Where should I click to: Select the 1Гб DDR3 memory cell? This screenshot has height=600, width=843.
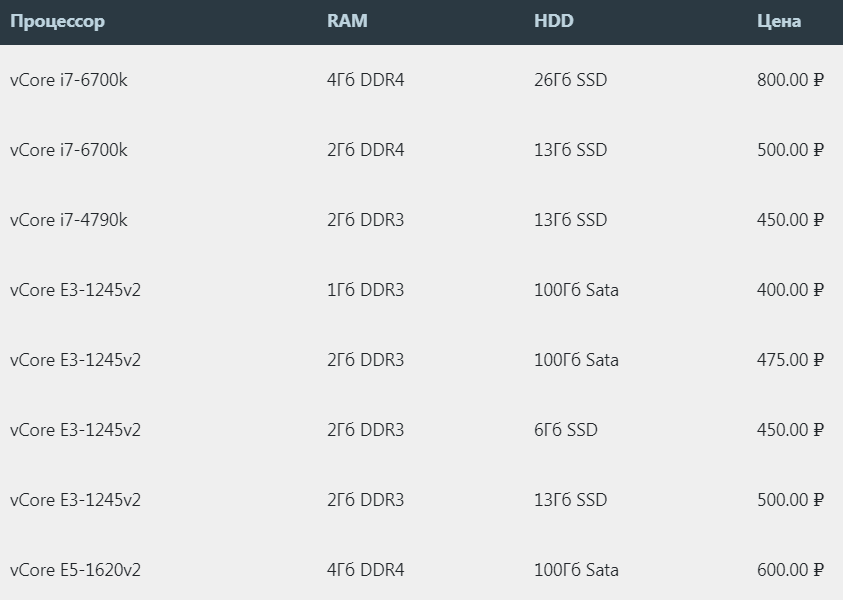click(366, 290)
